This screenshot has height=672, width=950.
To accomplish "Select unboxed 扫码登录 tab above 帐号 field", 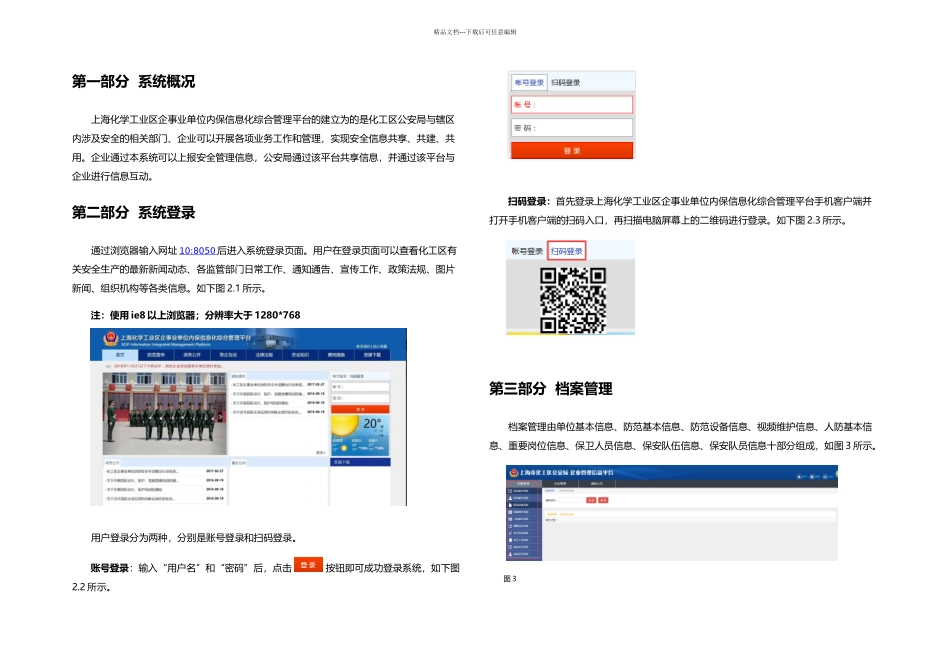I will tap(565, 82).
